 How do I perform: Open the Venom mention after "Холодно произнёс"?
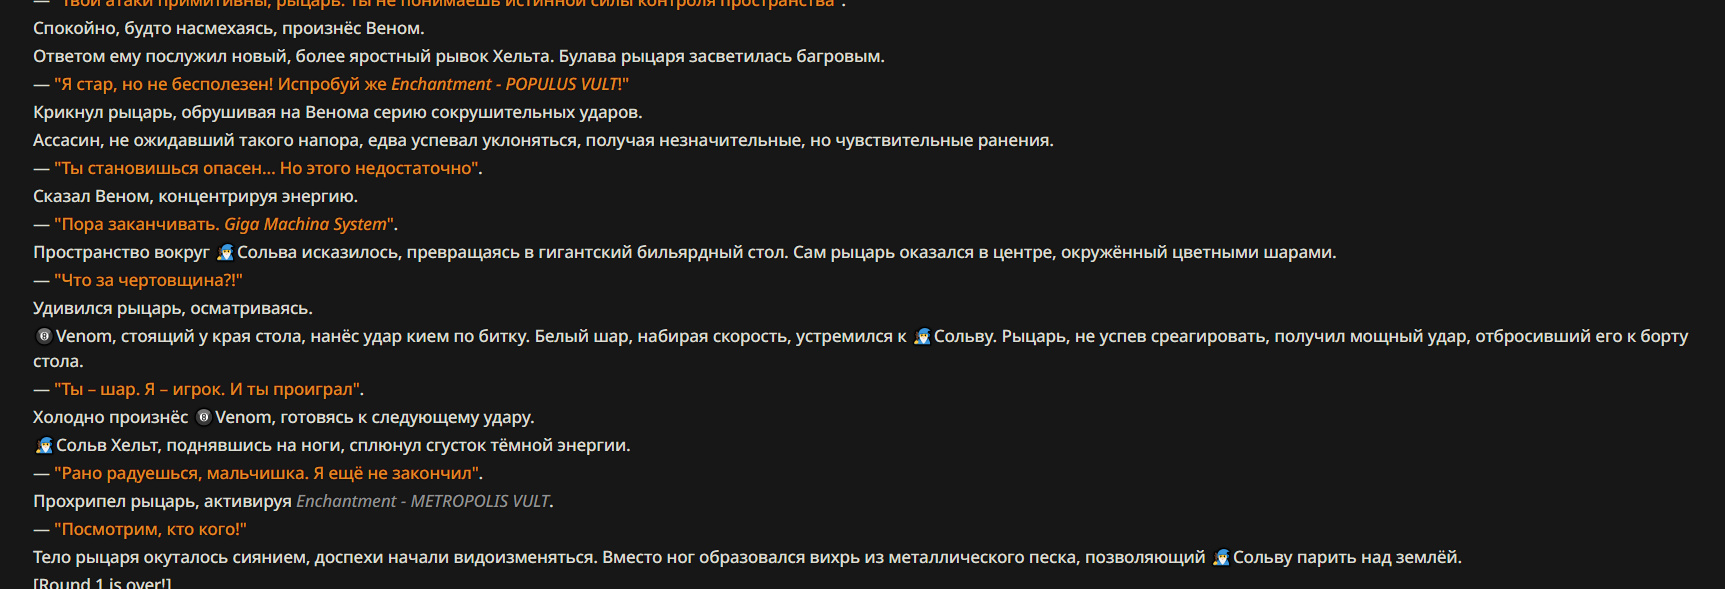[x=243, y=417]
